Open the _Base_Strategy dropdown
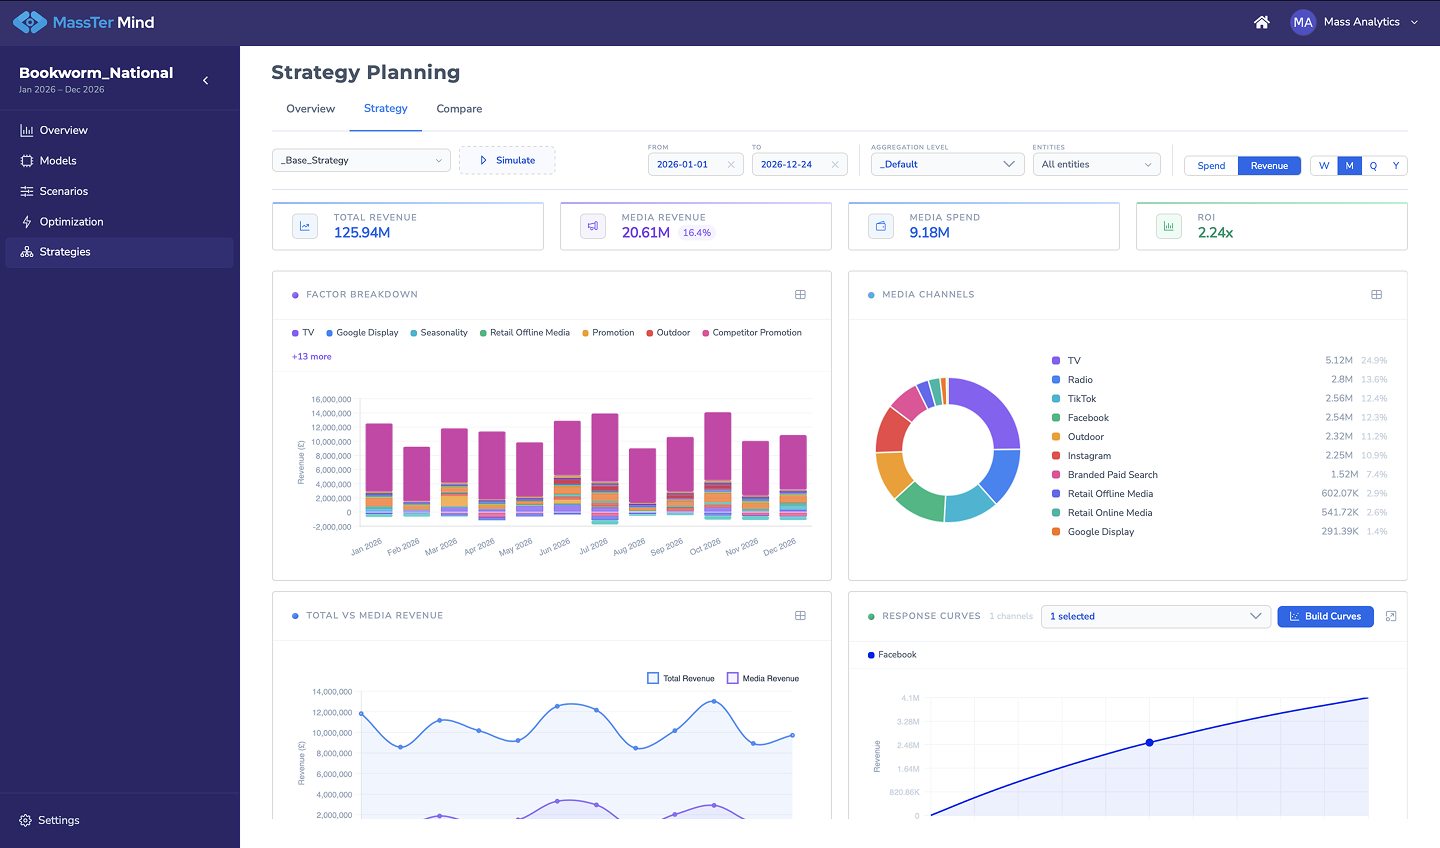Screen dimensions: 1440x848 coord(362,160)
